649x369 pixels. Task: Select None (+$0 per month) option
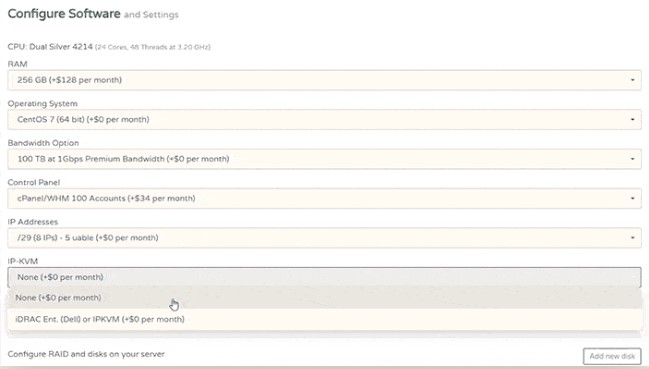tap(324, 298)
